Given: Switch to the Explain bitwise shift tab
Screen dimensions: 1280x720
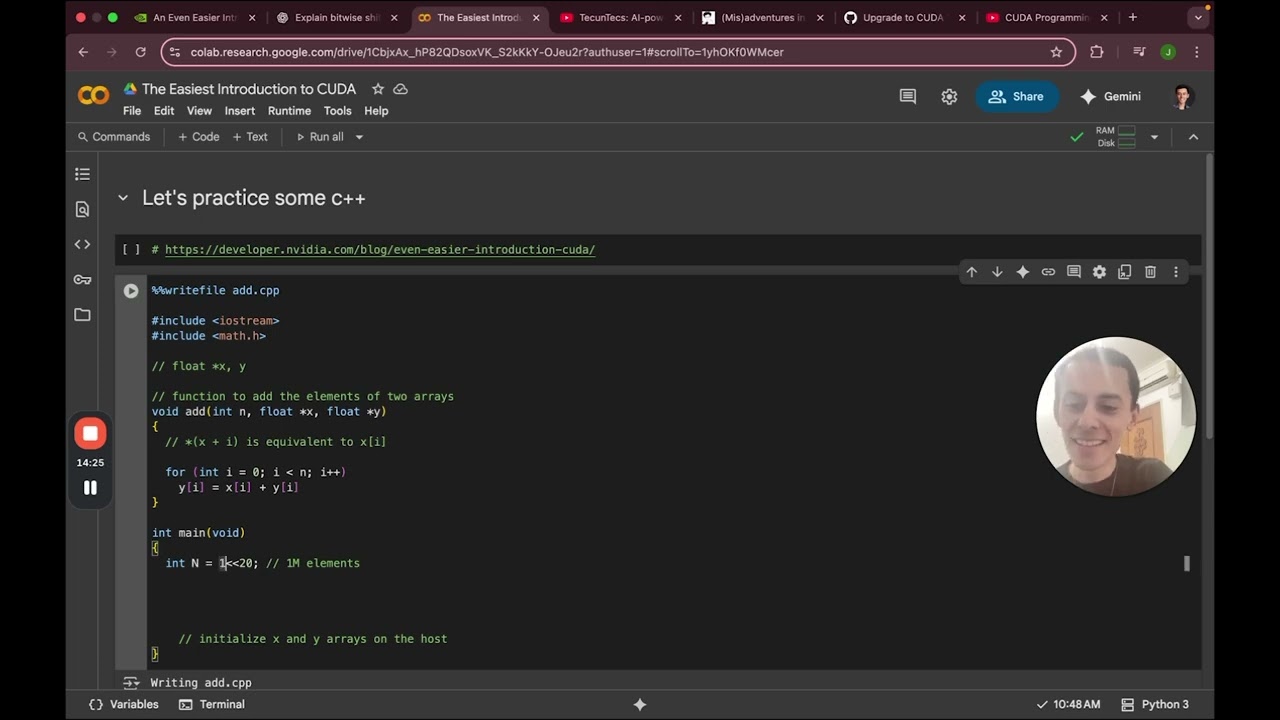Looking at the screenshot, I should click(x=336, y=17).
